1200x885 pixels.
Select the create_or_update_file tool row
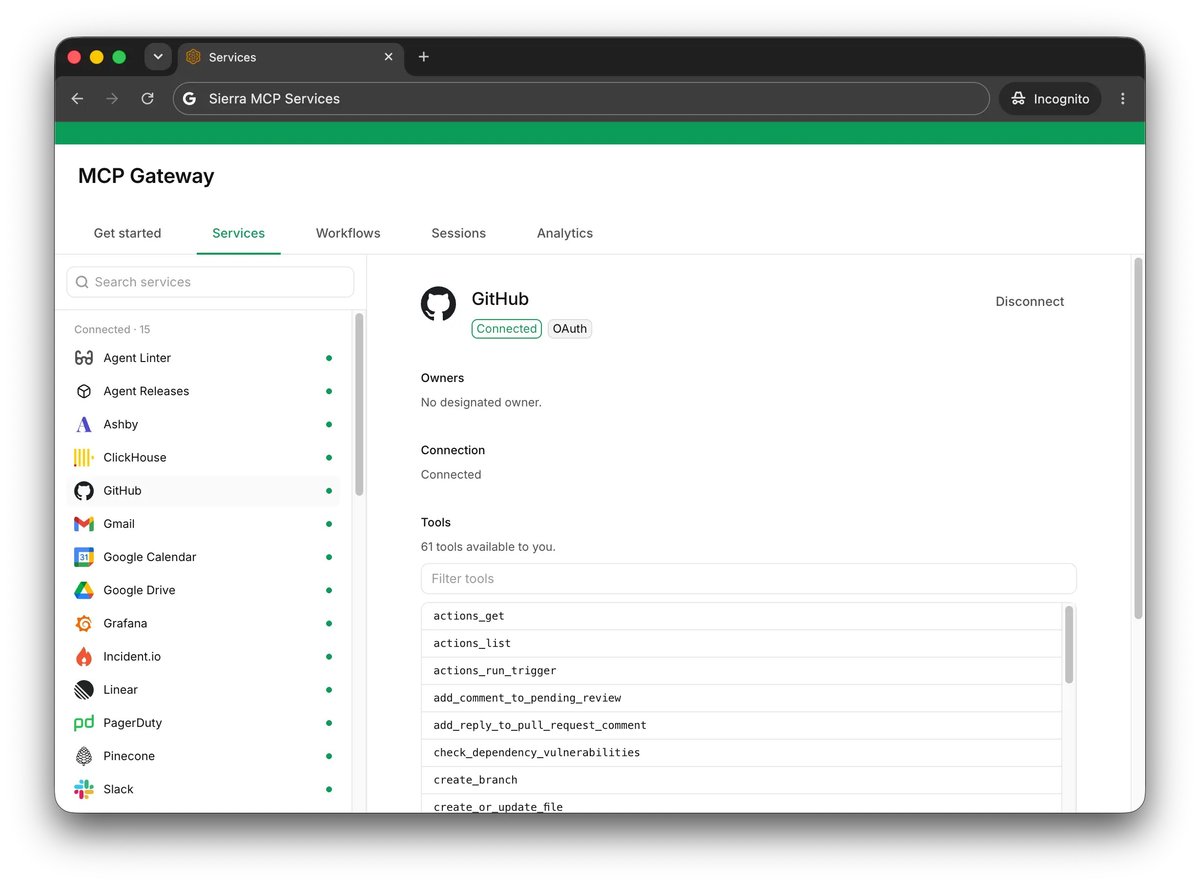tap(742, 804)
